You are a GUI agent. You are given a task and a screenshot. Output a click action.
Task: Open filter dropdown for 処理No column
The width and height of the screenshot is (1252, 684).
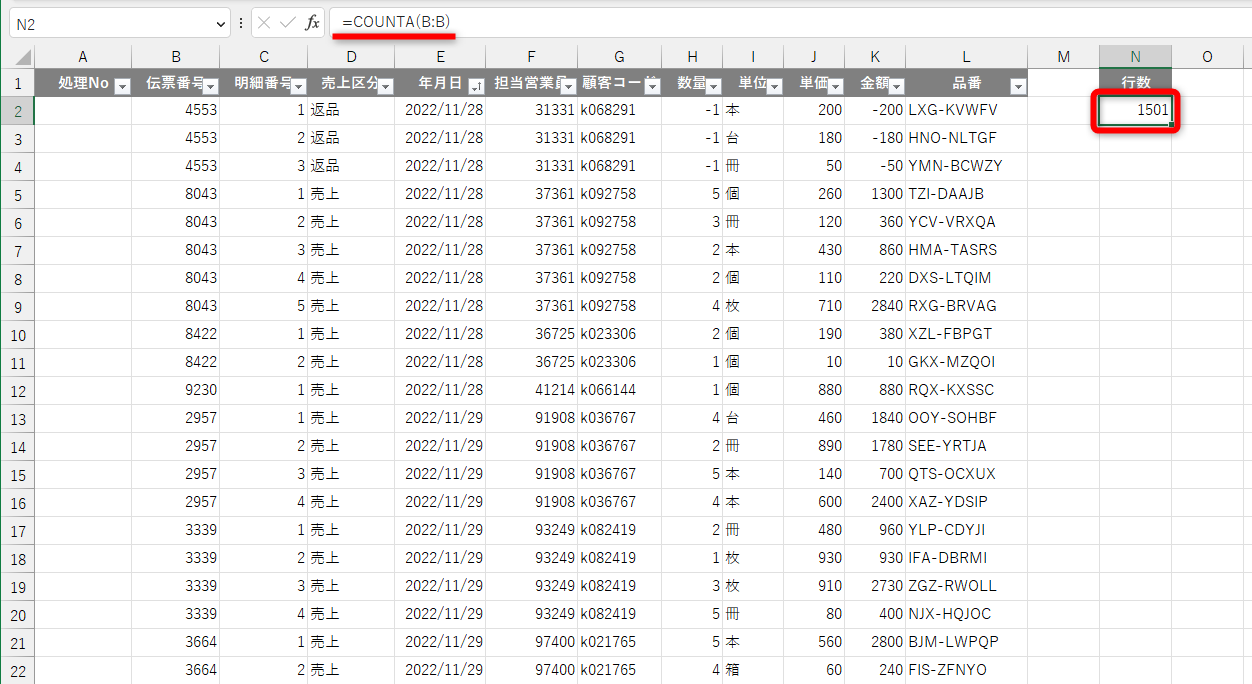[122, 86]
